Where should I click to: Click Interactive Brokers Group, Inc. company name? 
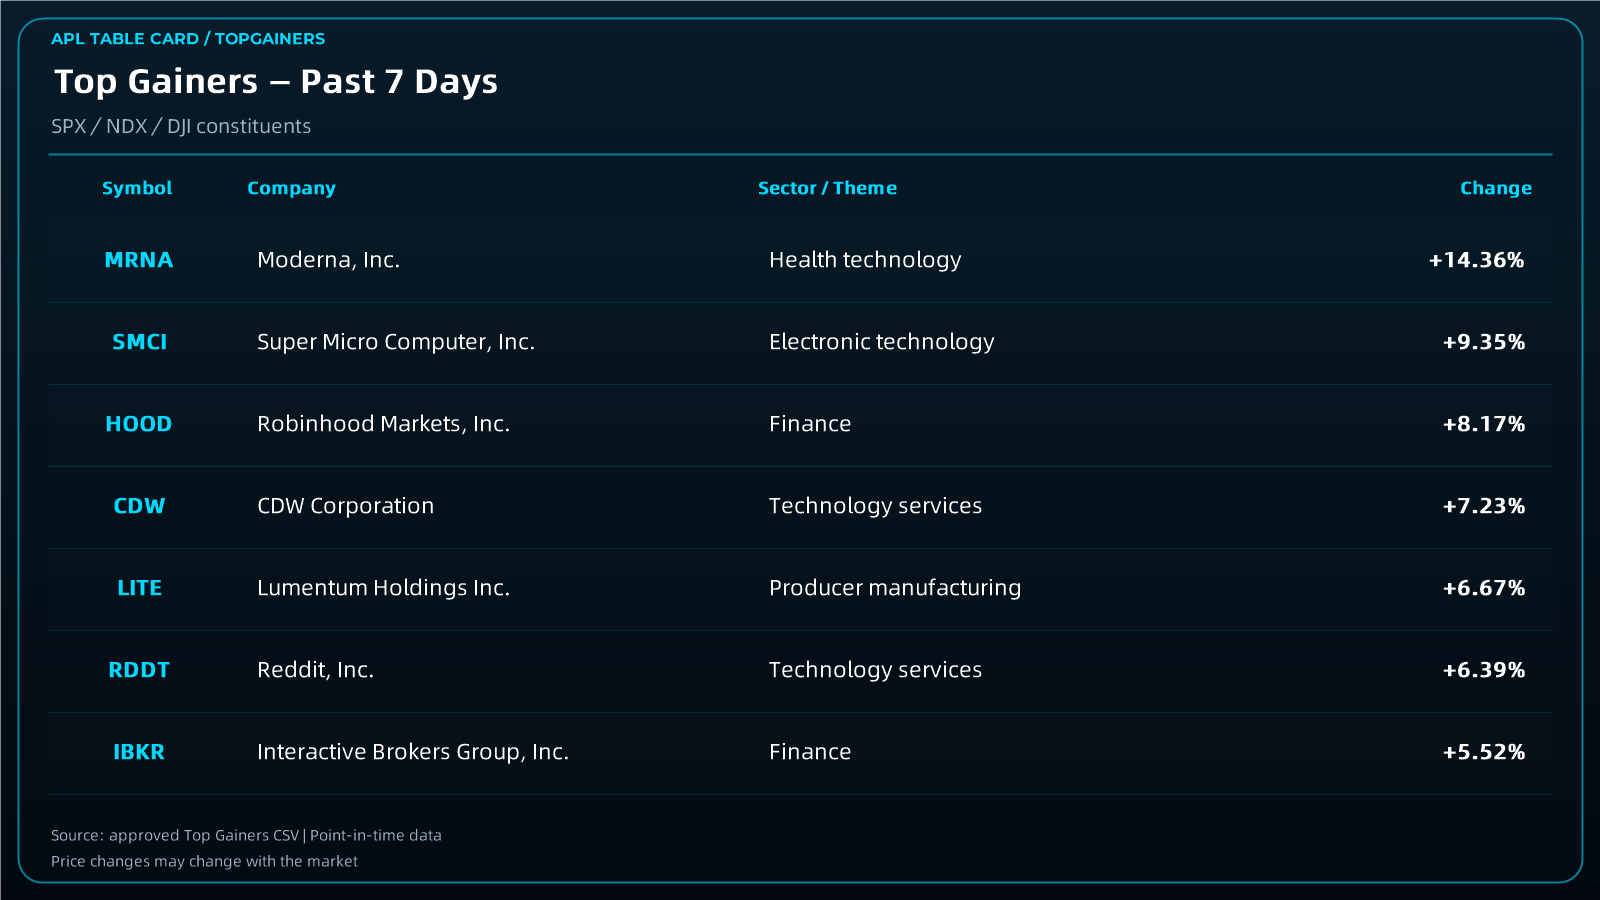(413, 752)
